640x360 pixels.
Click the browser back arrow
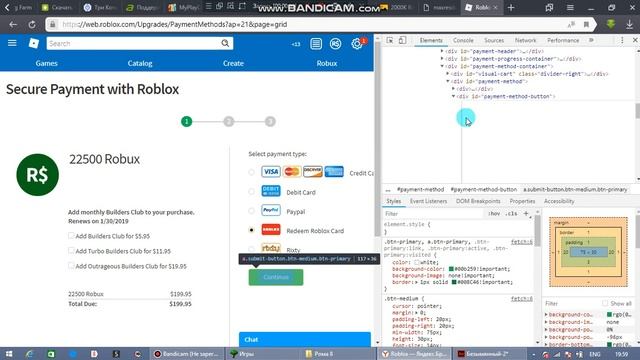pyautogui.click(x=13, y=24)
